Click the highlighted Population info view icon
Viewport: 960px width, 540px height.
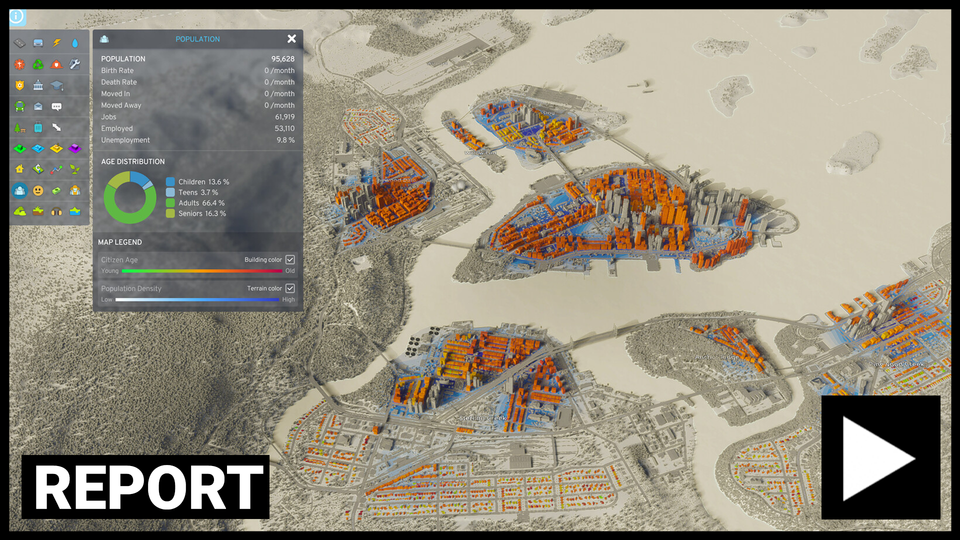[20, 190]
